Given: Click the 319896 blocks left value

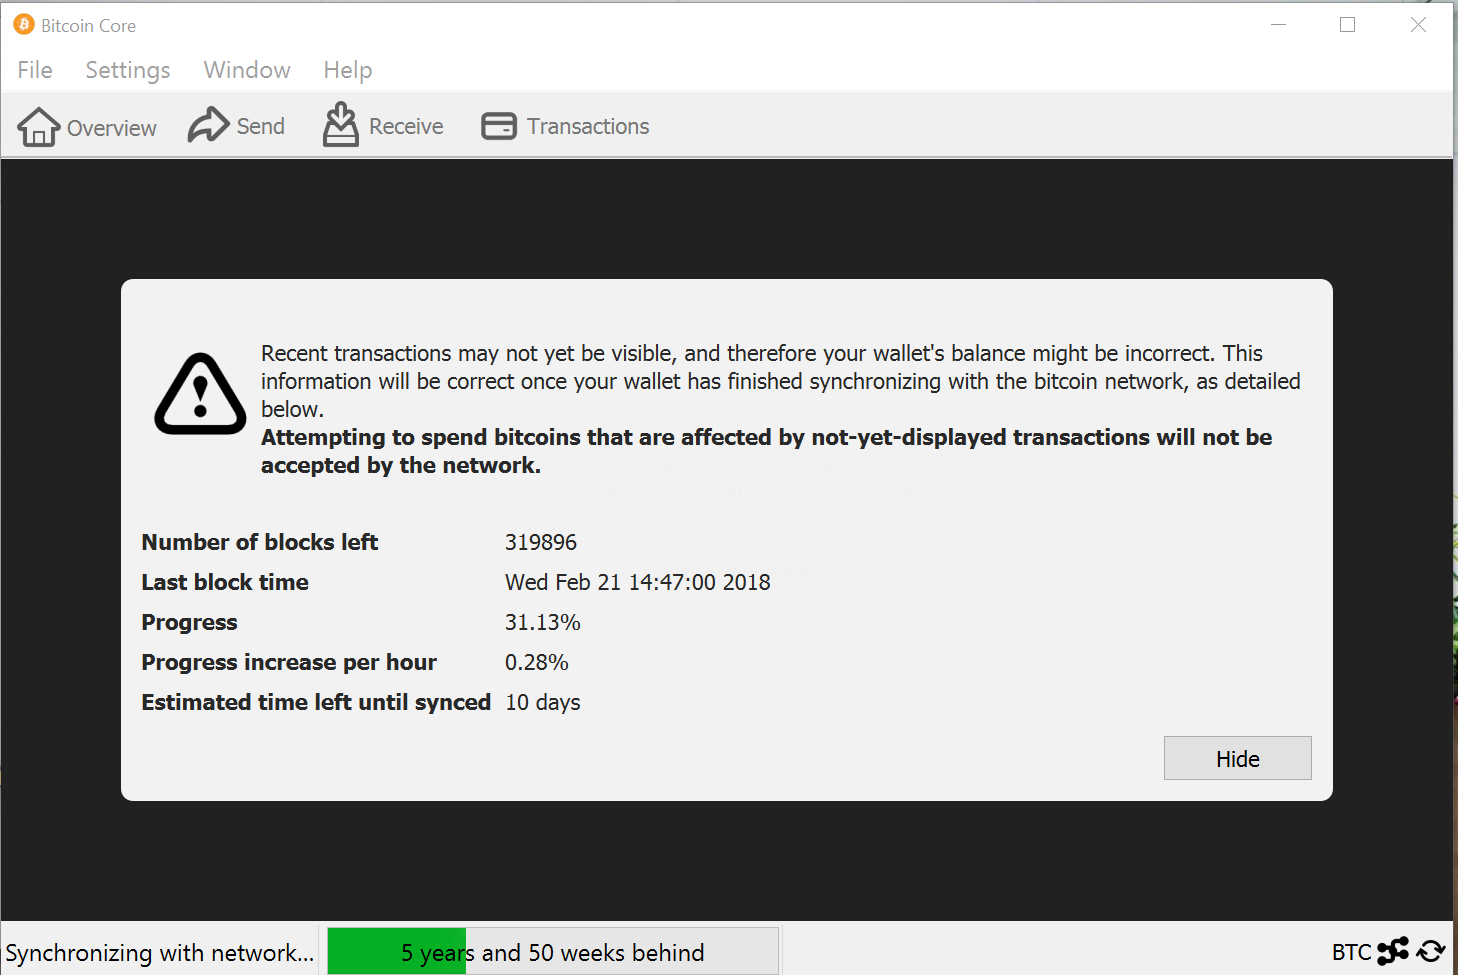Looking at the screenshot, I should (x=541, y=542).
